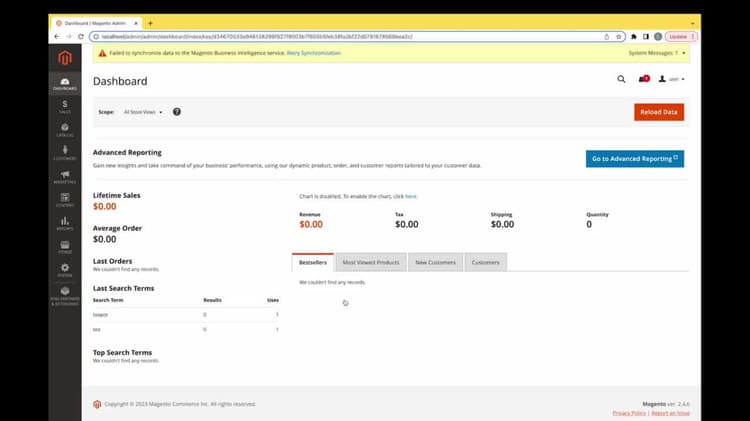
Task: Open the admin user account dropdown
Action: click(672, 79)
